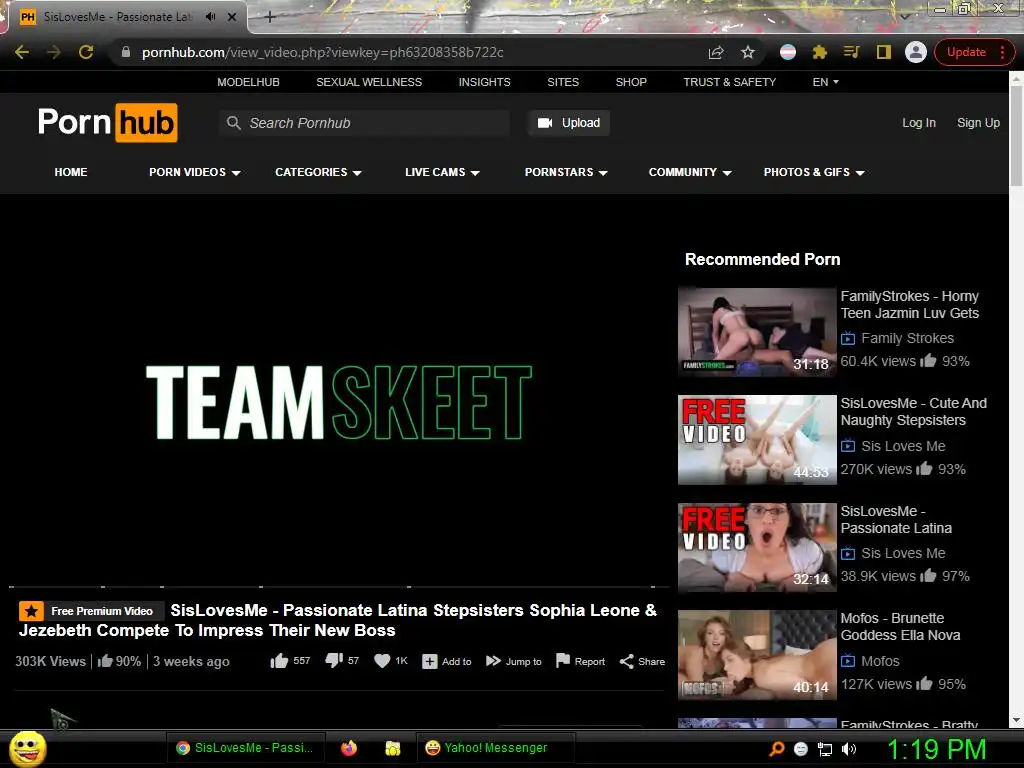Expand the LIVE CAMS menu
This screenshot has width=1024, height=768.
click(x=442, y=172)
